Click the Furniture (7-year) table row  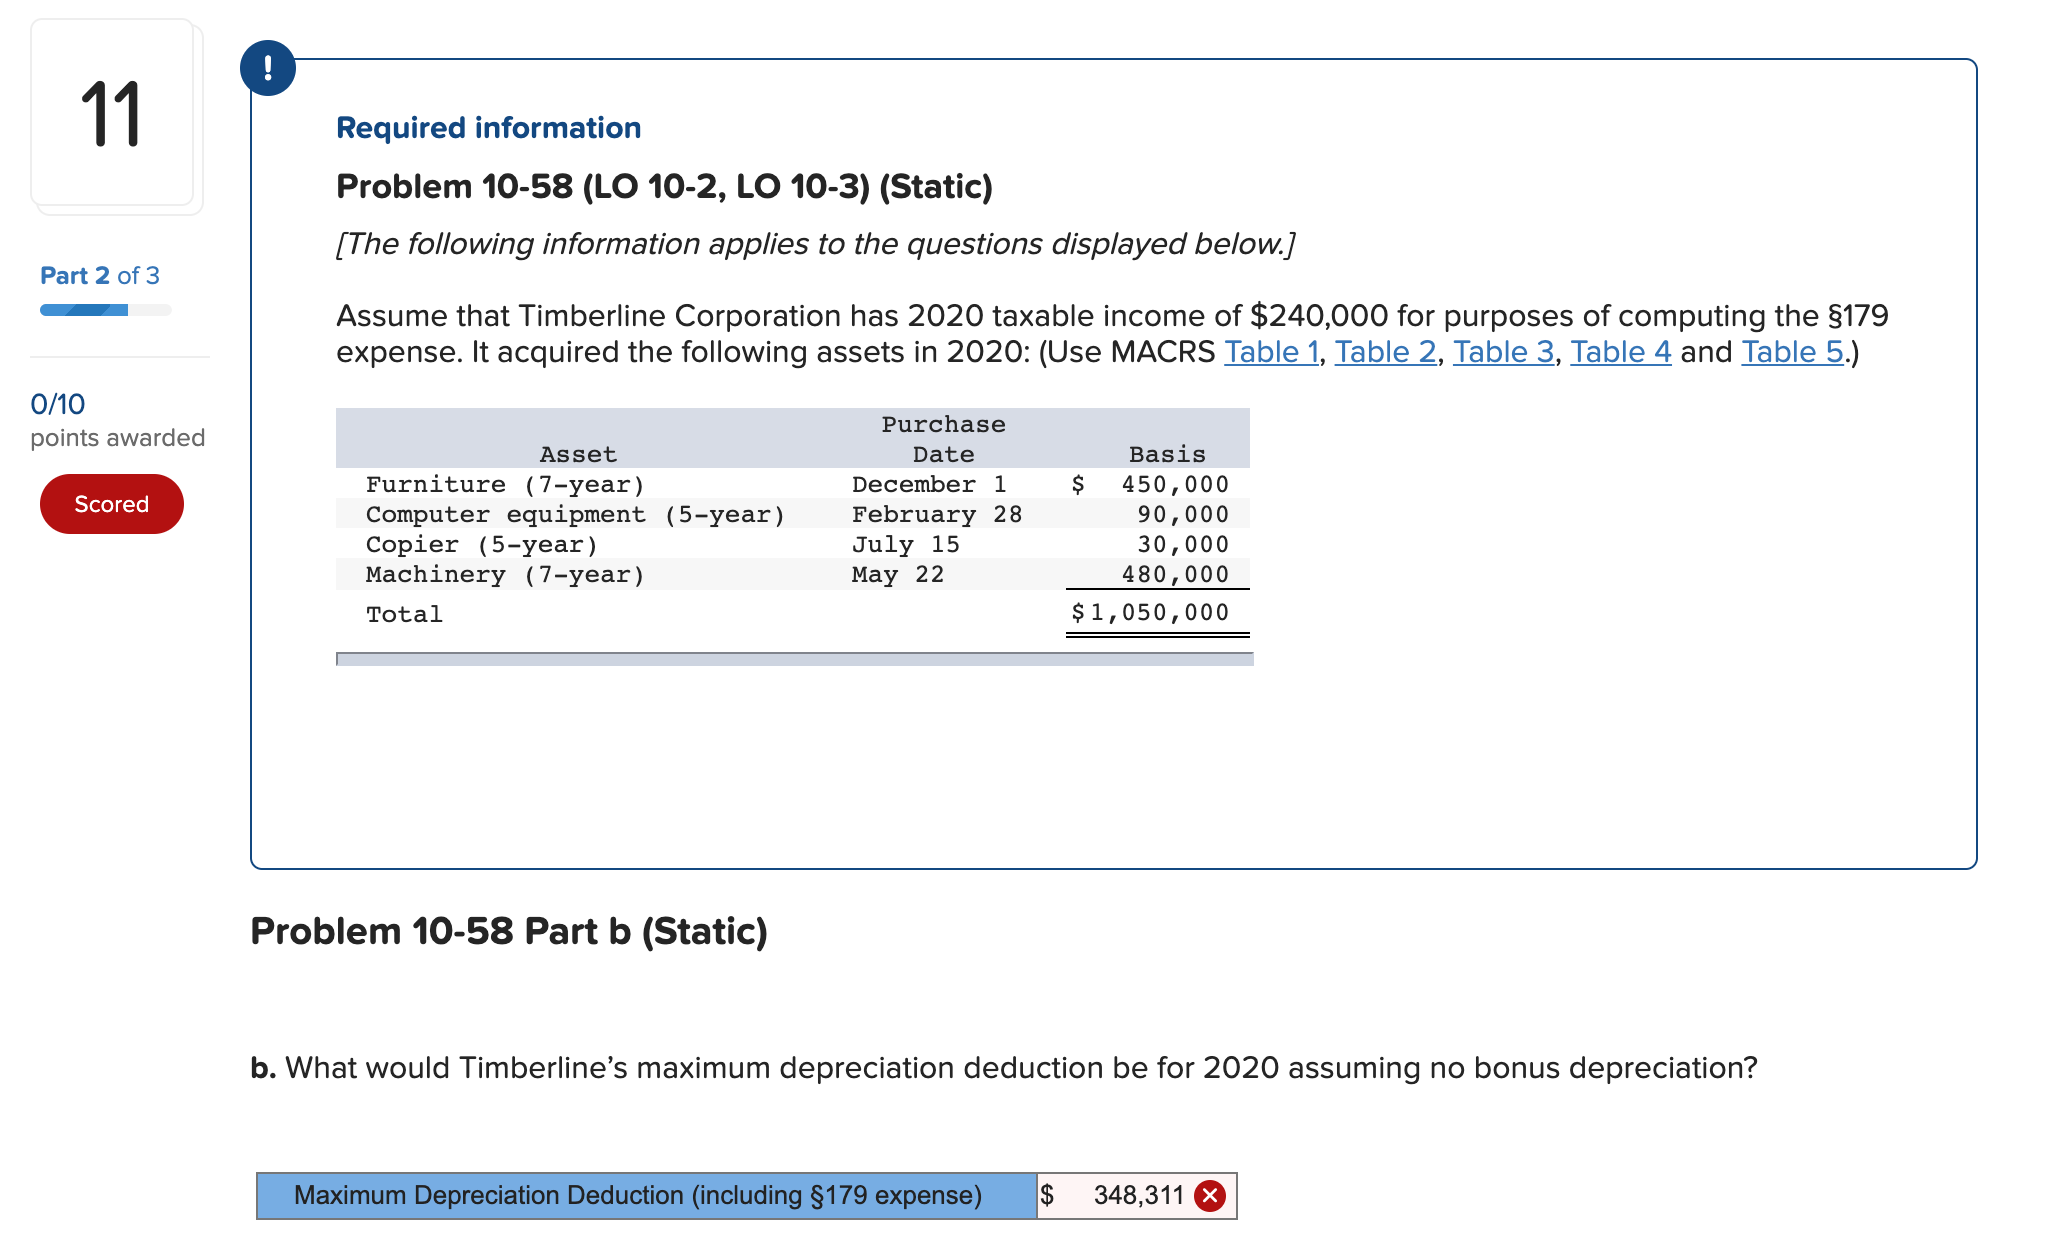[505, 485]
